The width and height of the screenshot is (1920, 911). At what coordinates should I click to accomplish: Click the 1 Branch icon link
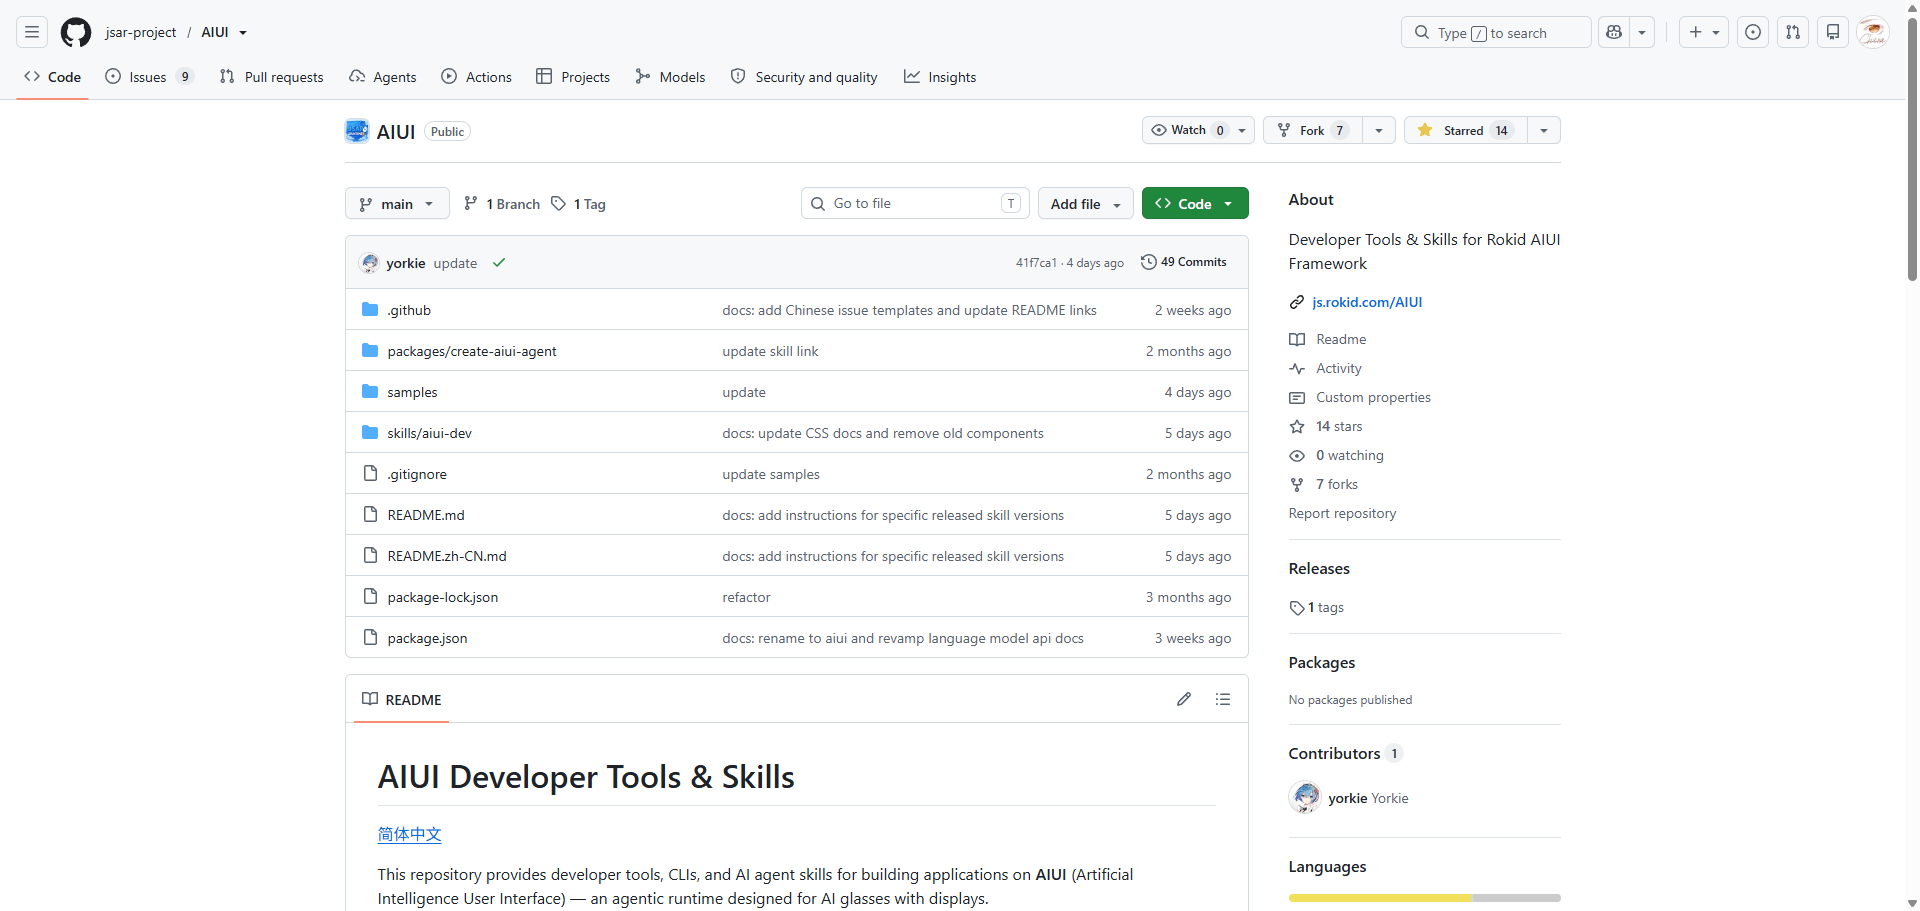click(502, 204)
